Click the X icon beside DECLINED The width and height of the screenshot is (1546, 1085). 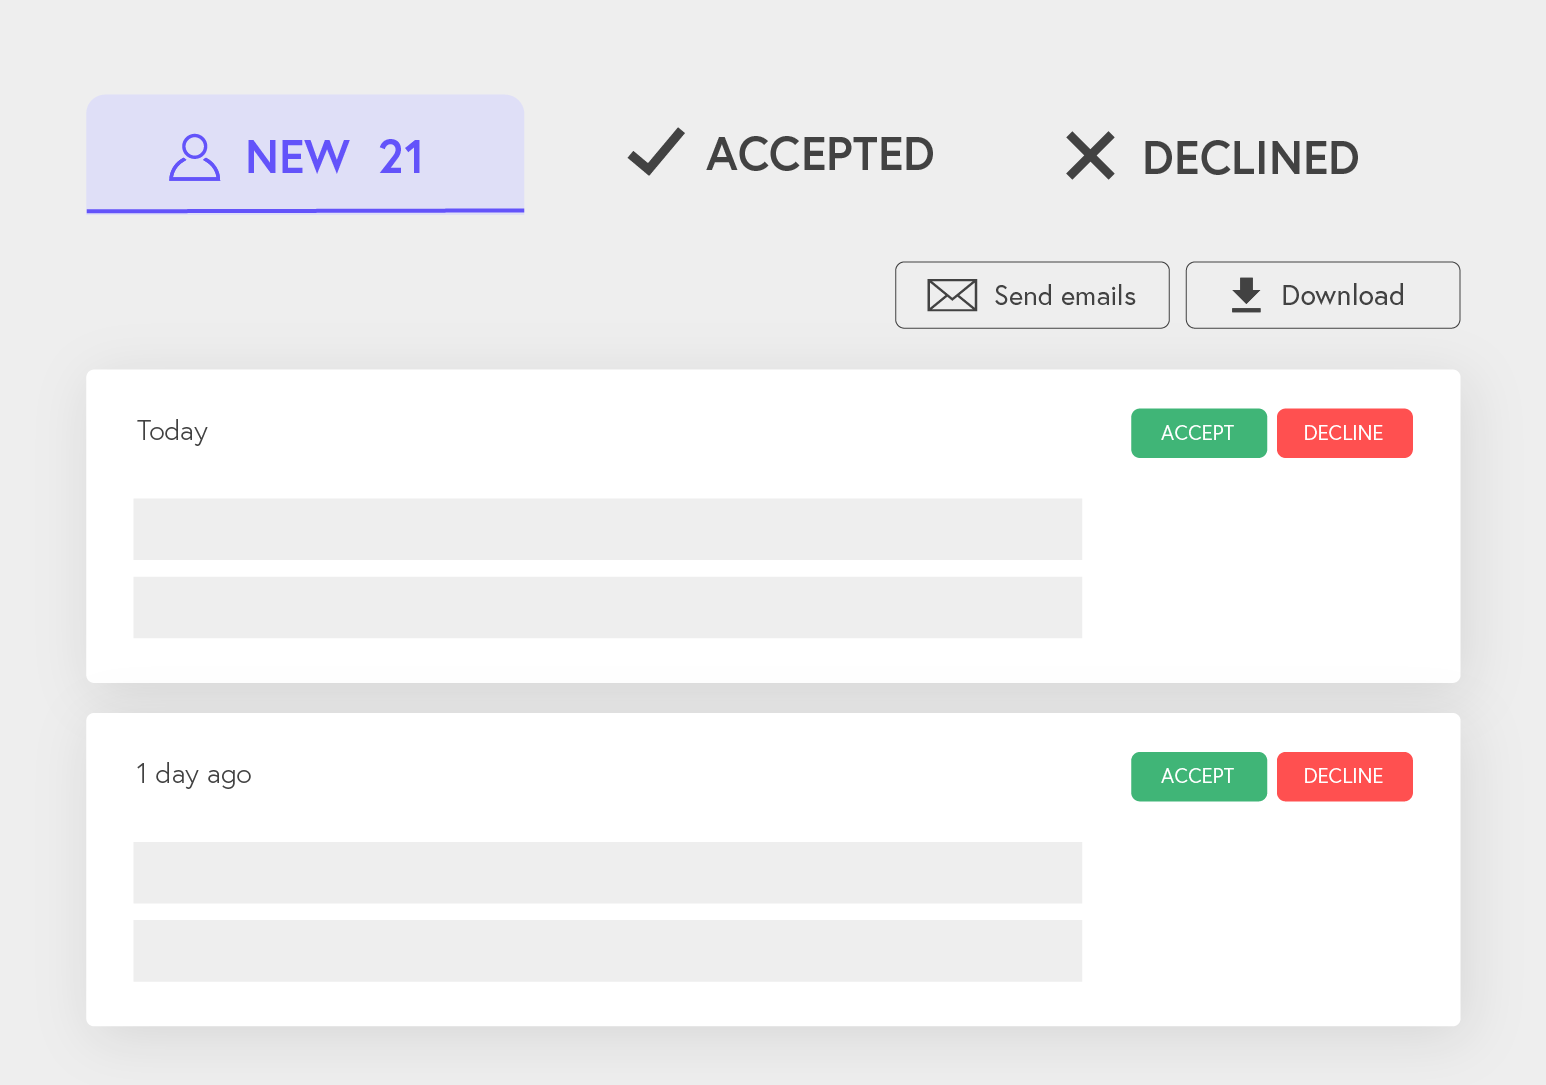[x=1090, y=156]
